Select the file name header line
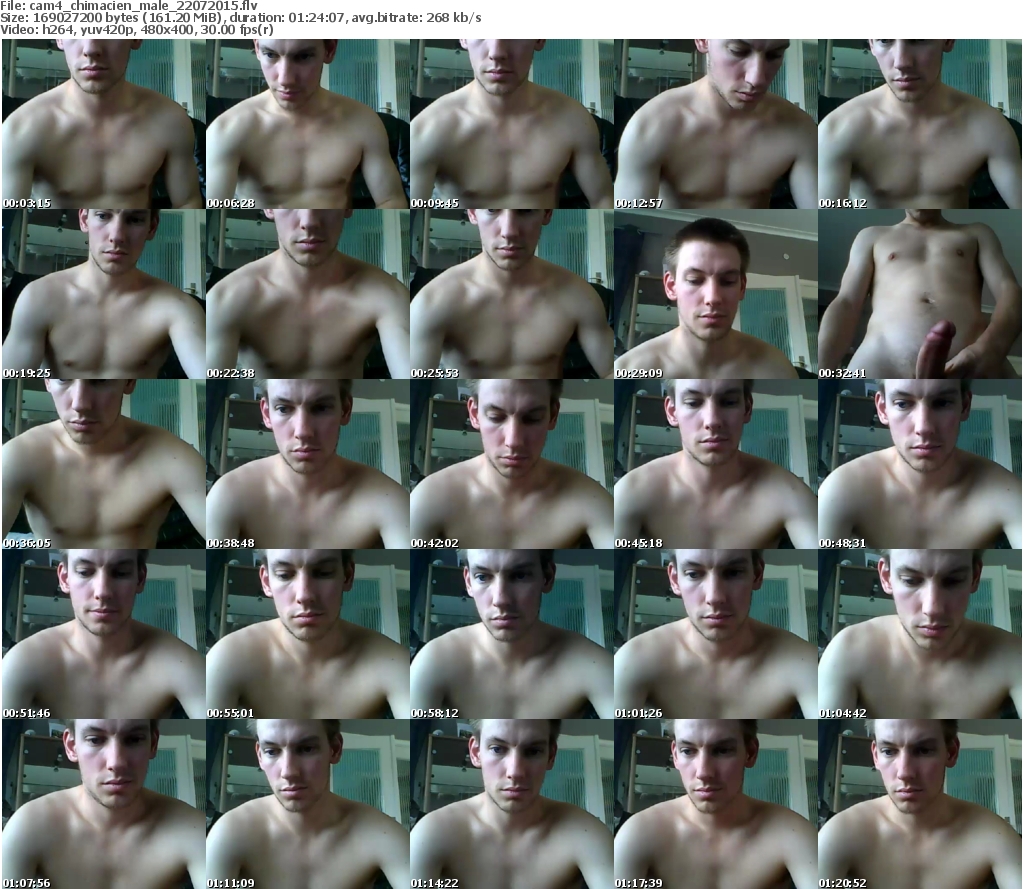 click(x=129, y=5)
